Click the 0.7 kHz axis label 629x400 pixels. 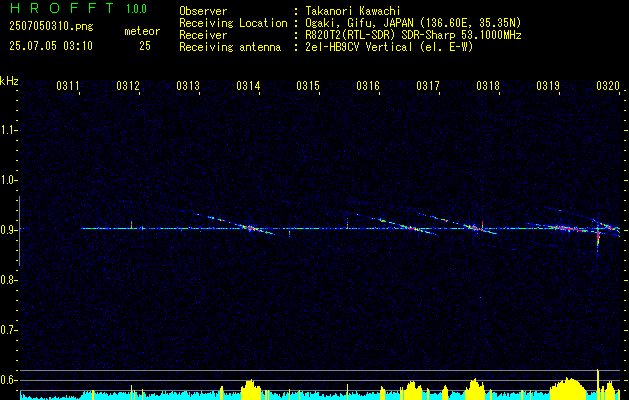(x=8, y=330)
